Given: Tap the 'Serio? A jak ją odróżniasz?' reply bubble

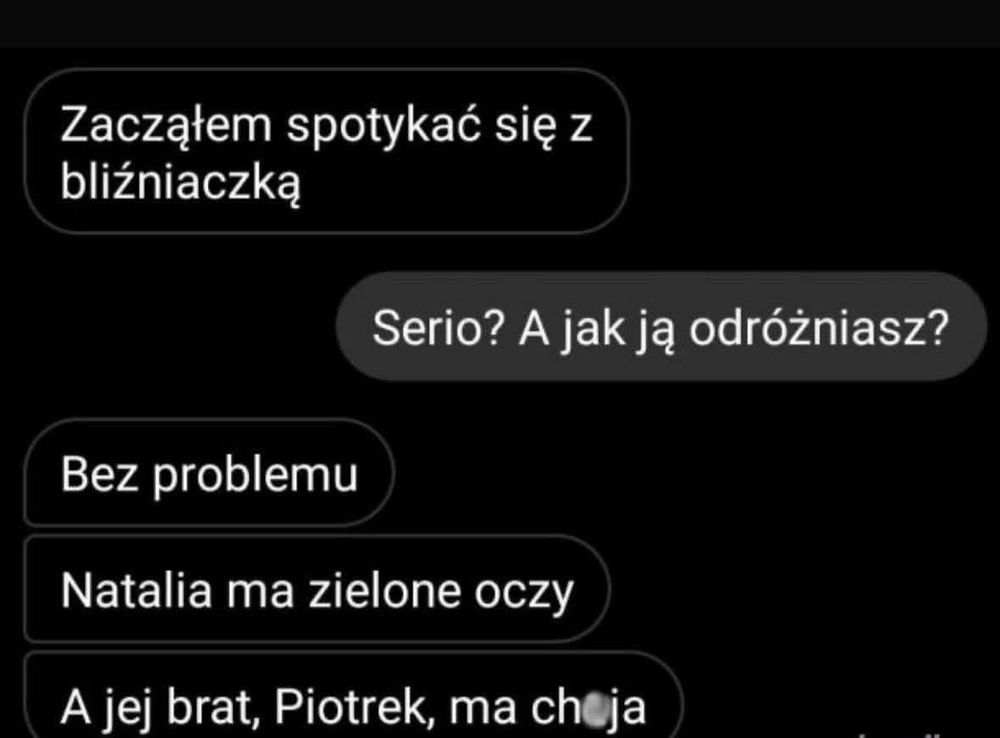Looking at the screenshot, I should point(661,327).
